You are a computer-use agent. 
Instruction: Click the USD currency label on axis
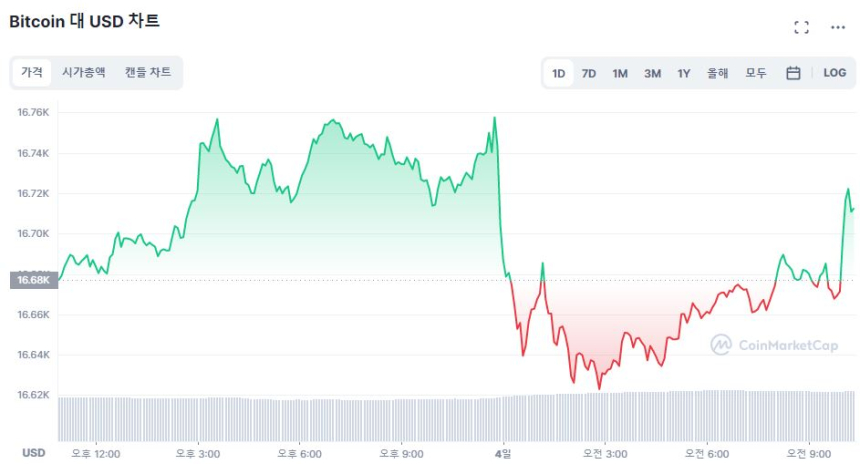34,453
